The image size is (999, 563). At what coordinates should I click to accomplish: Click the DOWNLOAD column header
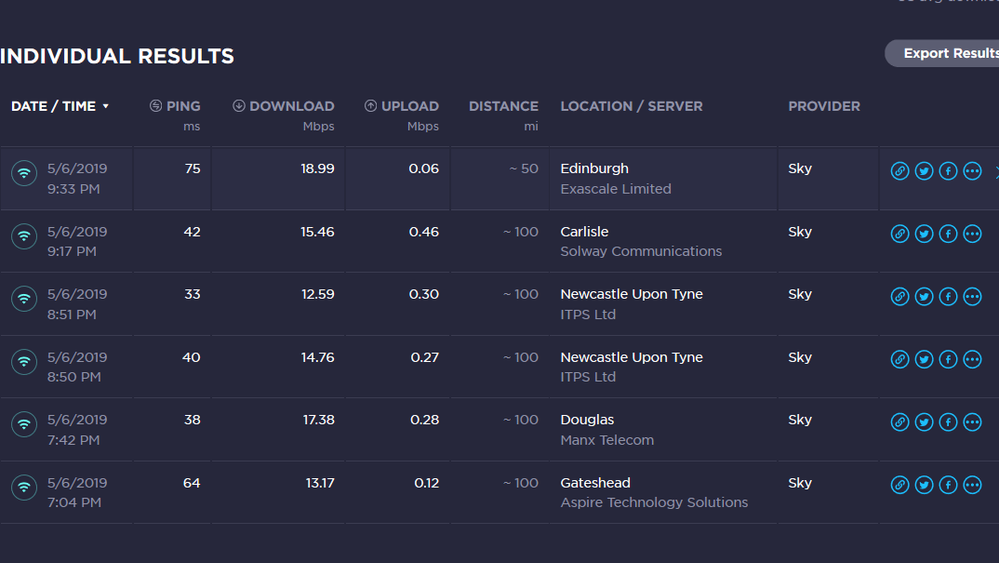coord(284,106)
